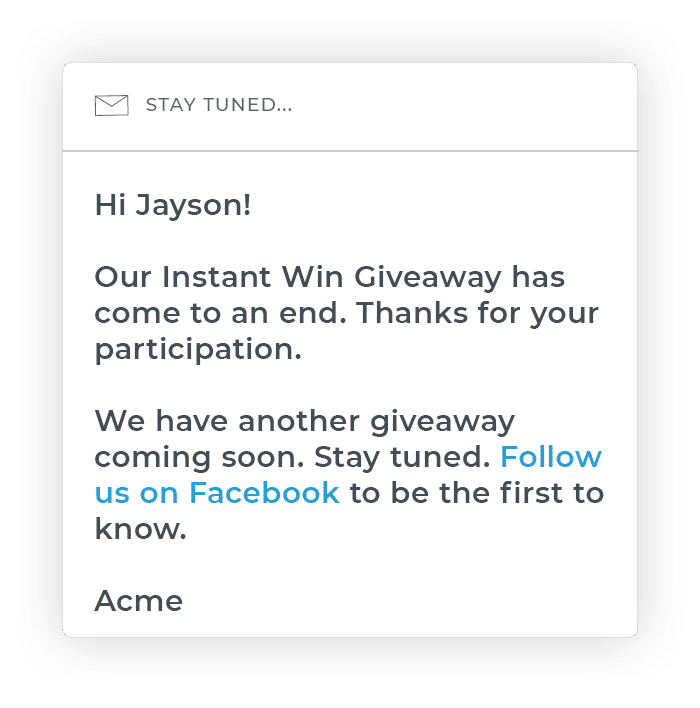The width and height of the screenshot is (700, 708).
Task: Click the envelope mail icon
Action: click(x=111, y=105)
